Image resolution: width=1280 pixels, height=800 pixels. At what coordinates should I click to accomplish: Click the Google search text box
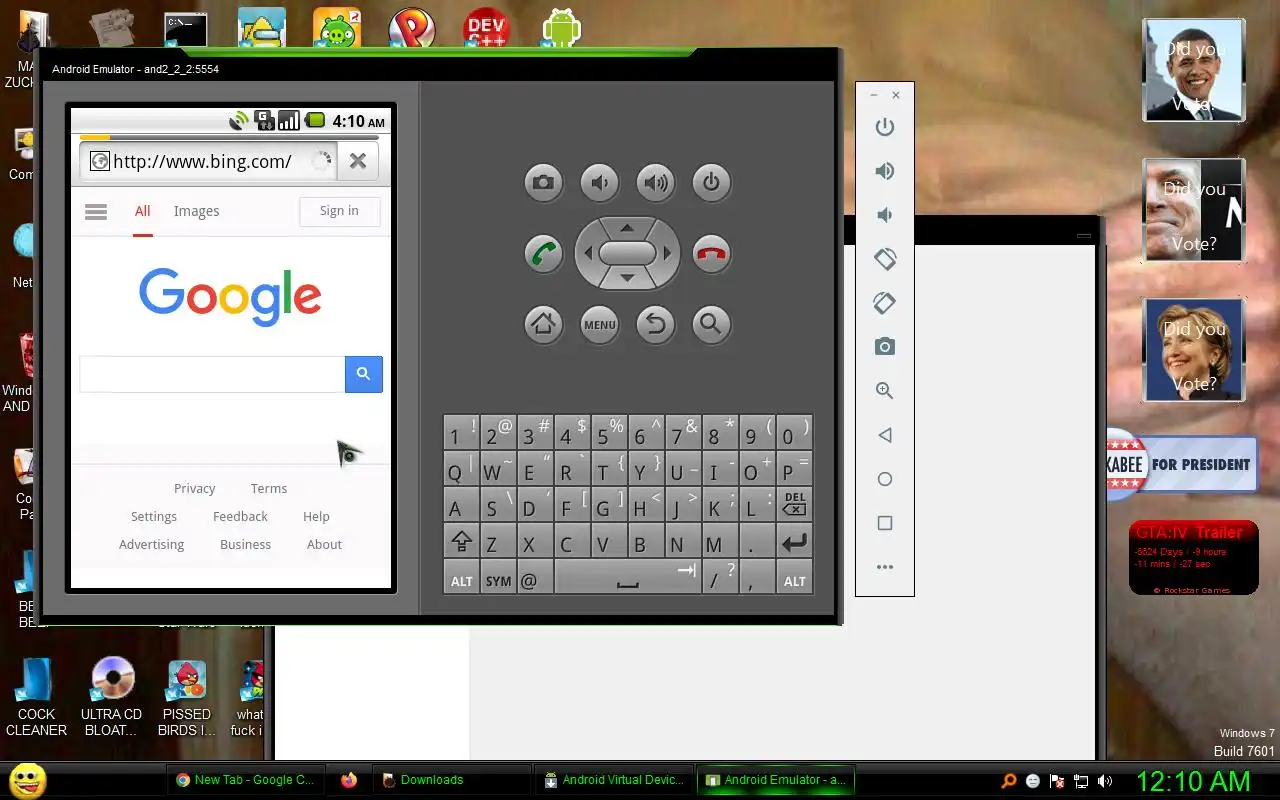coord(212,374)
